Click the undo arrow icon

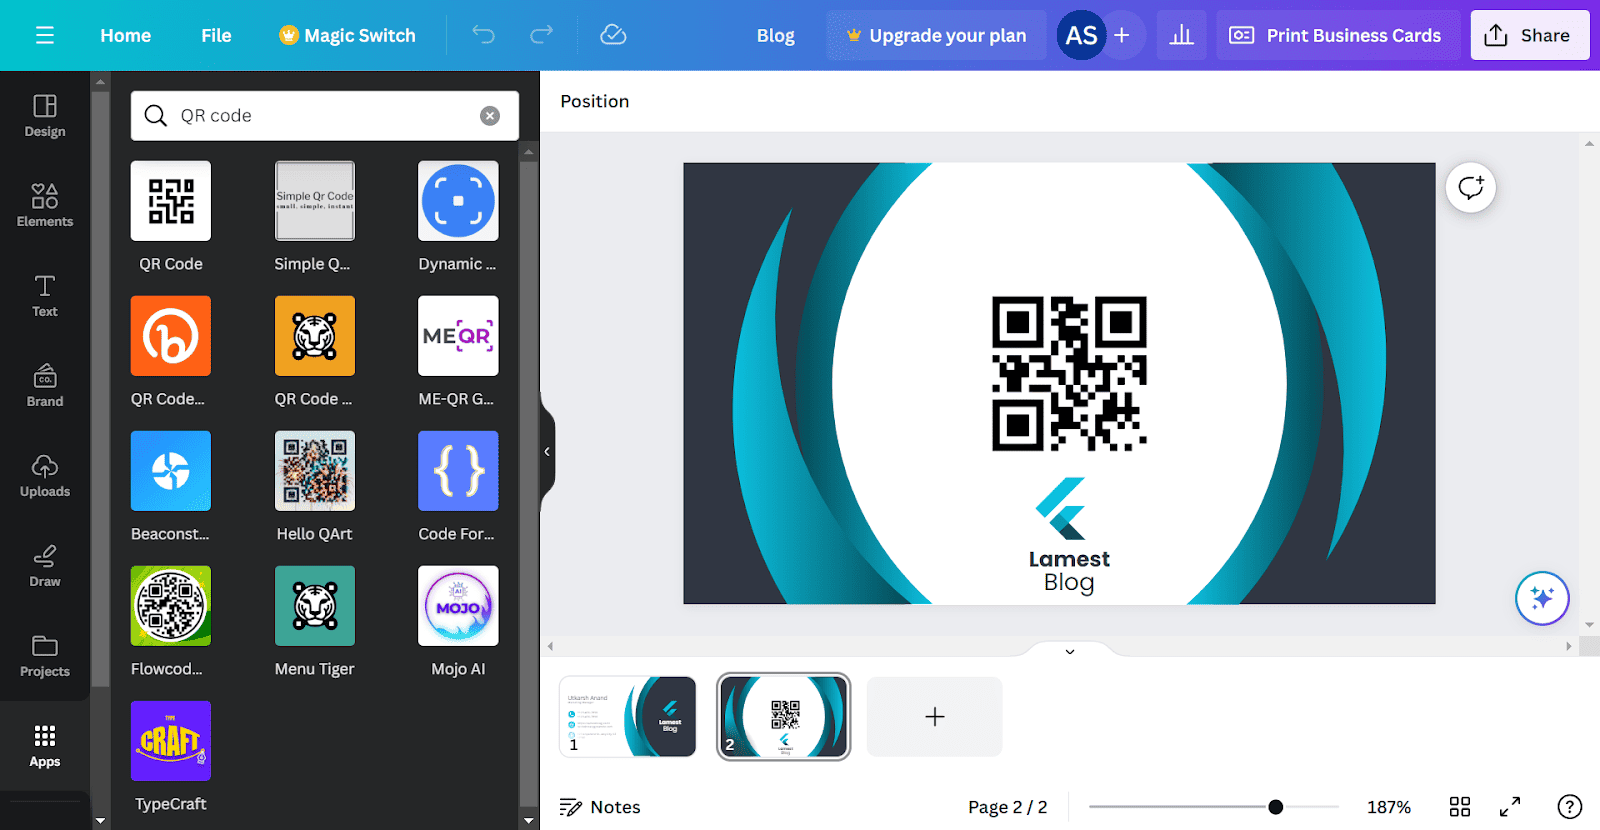[x=484, y=35]
